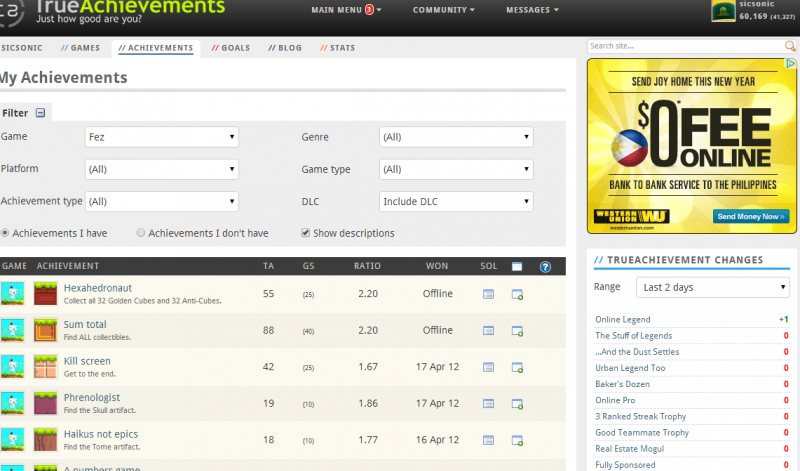Switch to the Goals tab
Image resolution: width=800 pixels, height=471 pixels.
pos(231,48)
